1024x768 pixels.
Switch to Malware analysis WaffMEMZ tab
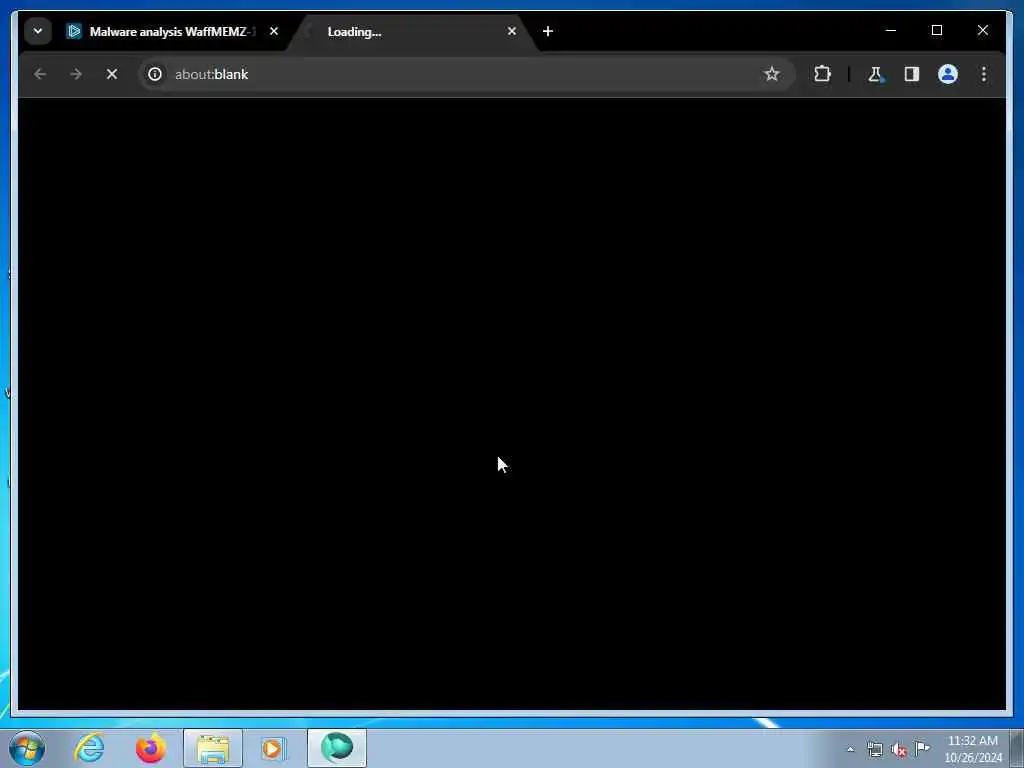tap(162, 31)
